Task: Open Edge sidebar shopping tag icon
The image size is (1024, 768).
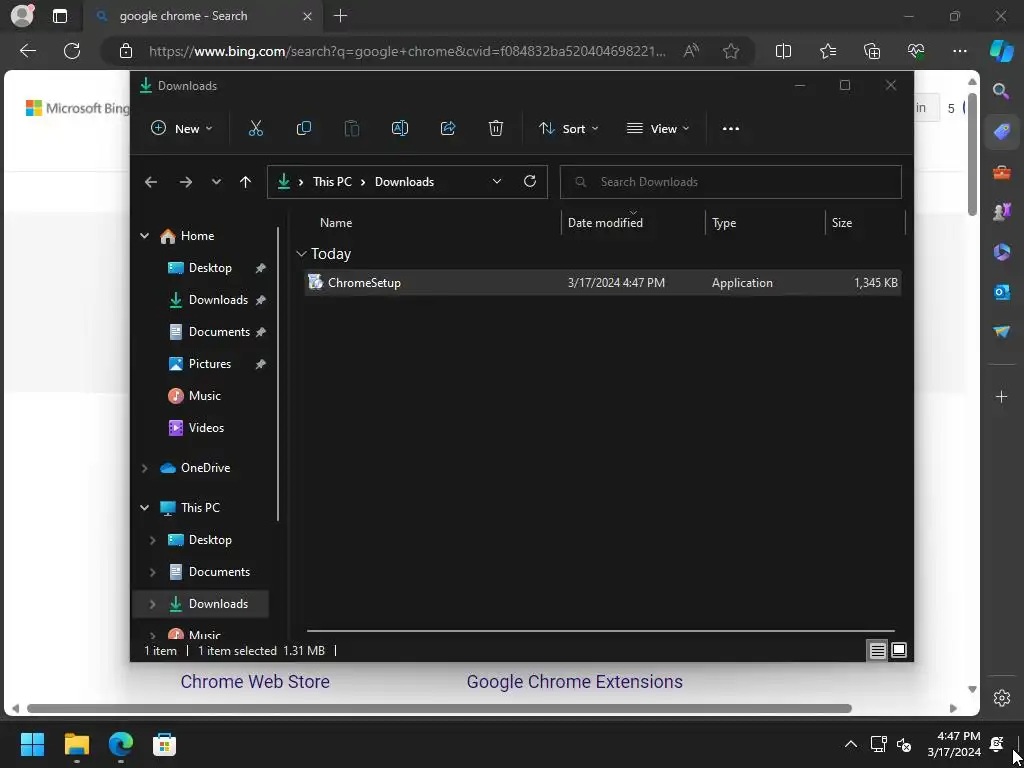Action: click(x=1001, y=132)
